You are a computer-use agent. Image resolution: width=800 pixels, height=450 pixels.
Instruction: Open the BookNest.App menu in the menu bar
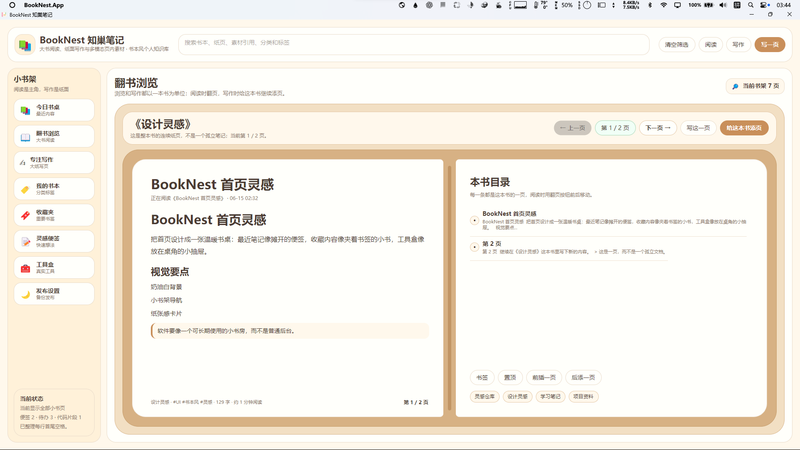(x=44, y=5)
